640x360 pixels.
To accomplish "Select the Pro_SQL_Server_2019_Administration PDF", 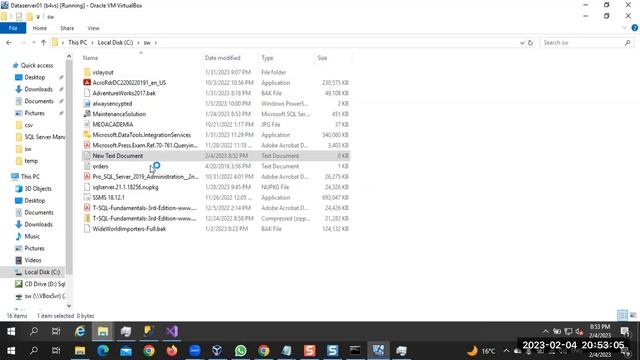I will pos(145,177).
